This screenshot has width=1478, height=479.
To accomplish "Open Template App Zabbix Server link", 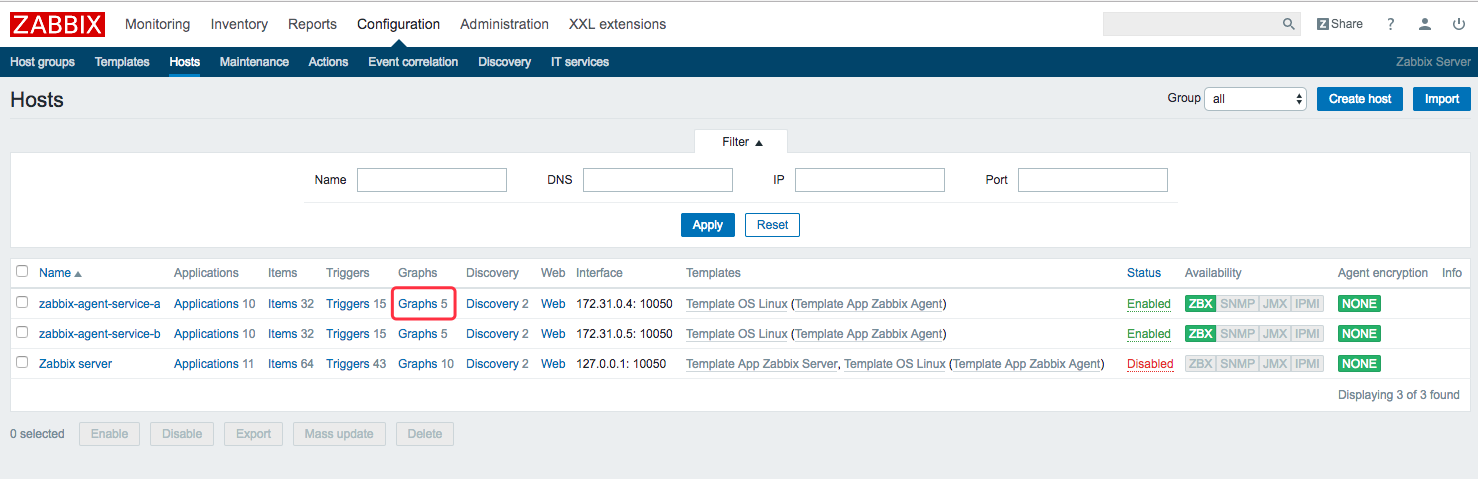I will pos(761,364).
